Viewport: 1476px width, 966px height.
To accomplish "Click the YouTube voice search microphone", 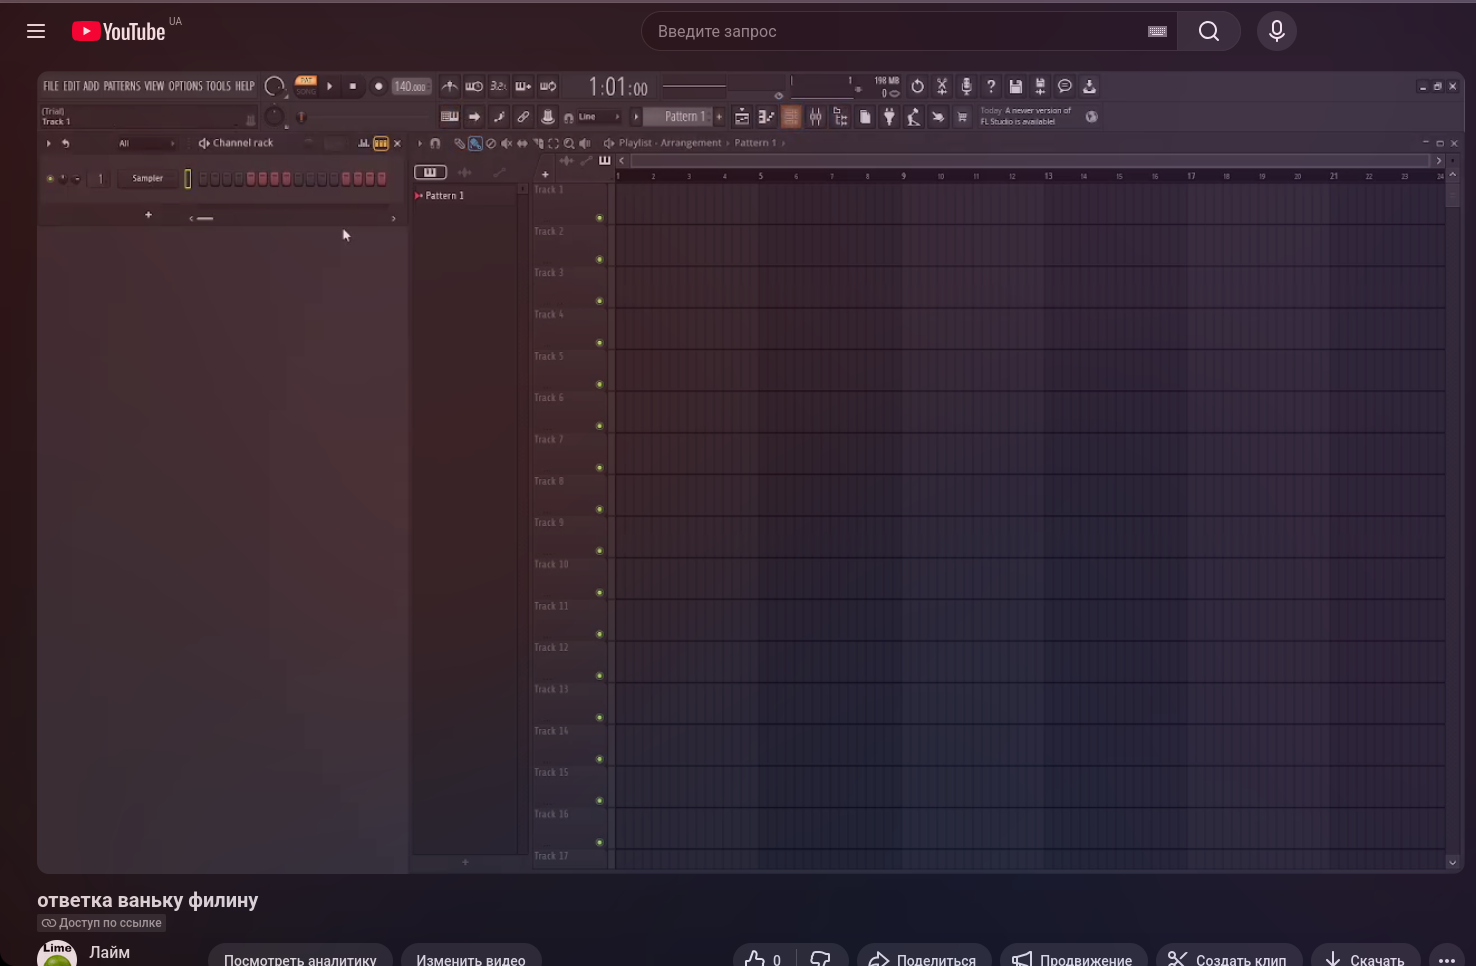I will point(1276,31).
